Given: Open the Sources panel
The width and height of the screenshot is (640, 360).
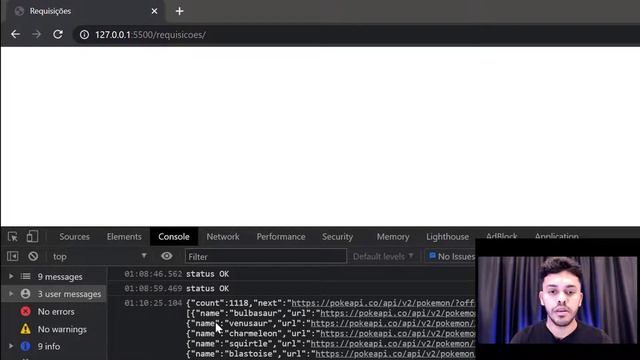Looking at the screenshot, I should (x=74, y=237).
